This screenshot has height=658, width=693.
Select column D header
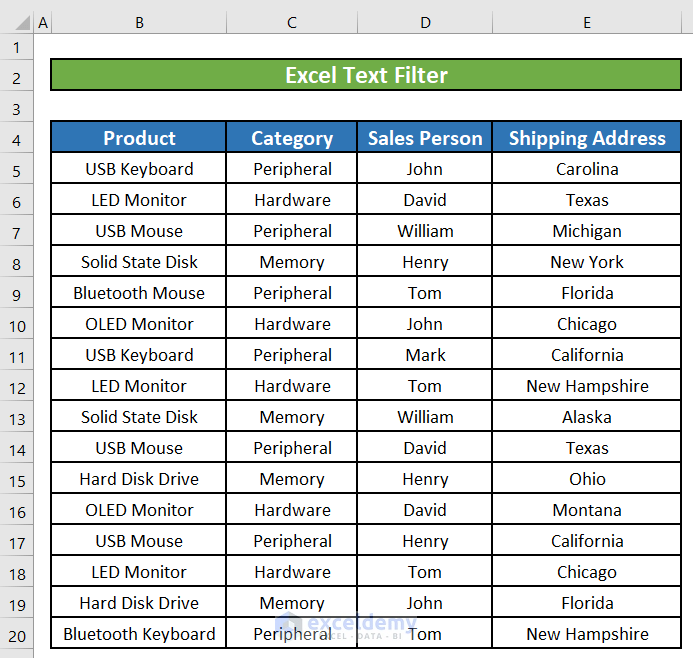click(x=425, y=22)
